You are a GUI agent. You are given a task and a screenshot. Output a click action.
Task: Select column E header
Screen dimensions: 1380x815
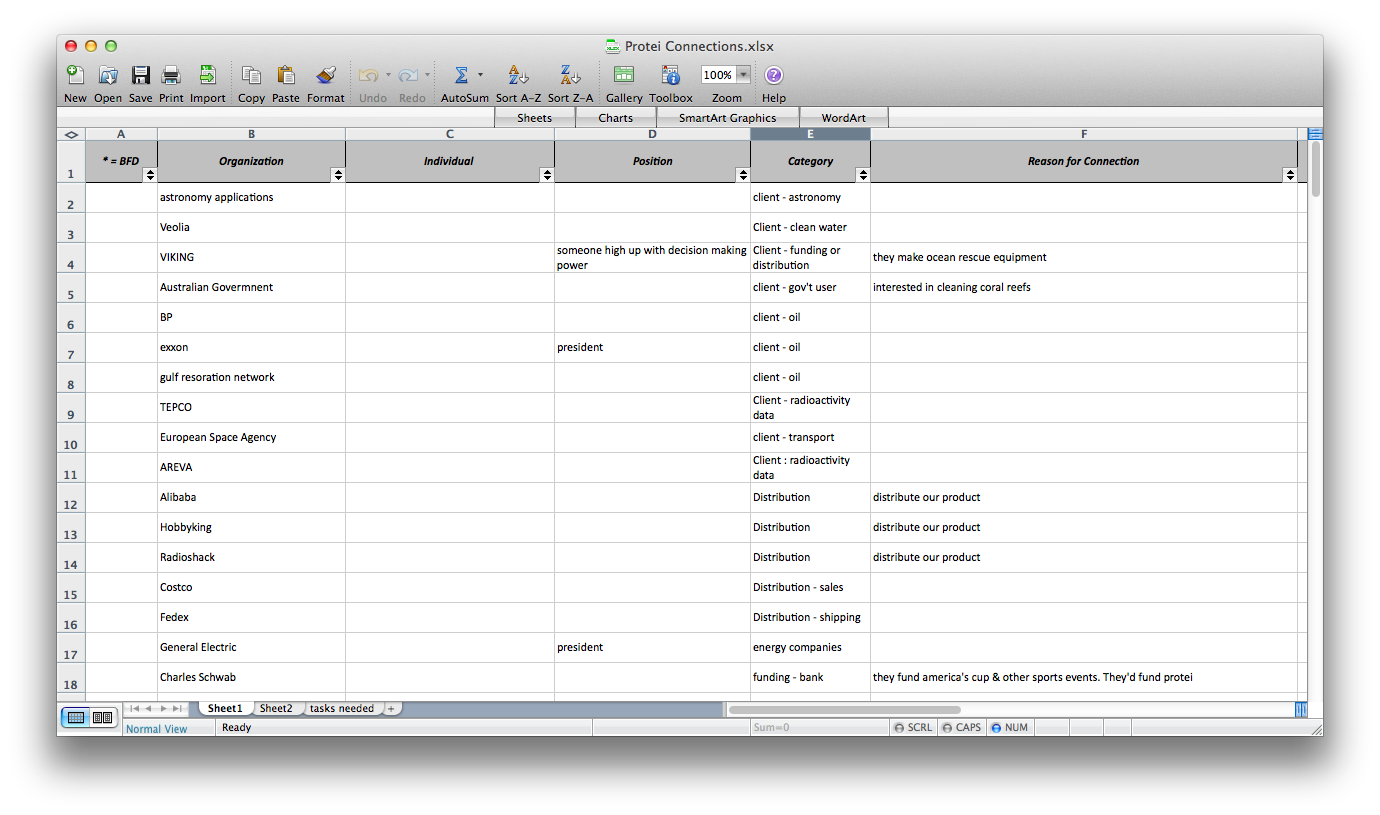click(810, 134)
